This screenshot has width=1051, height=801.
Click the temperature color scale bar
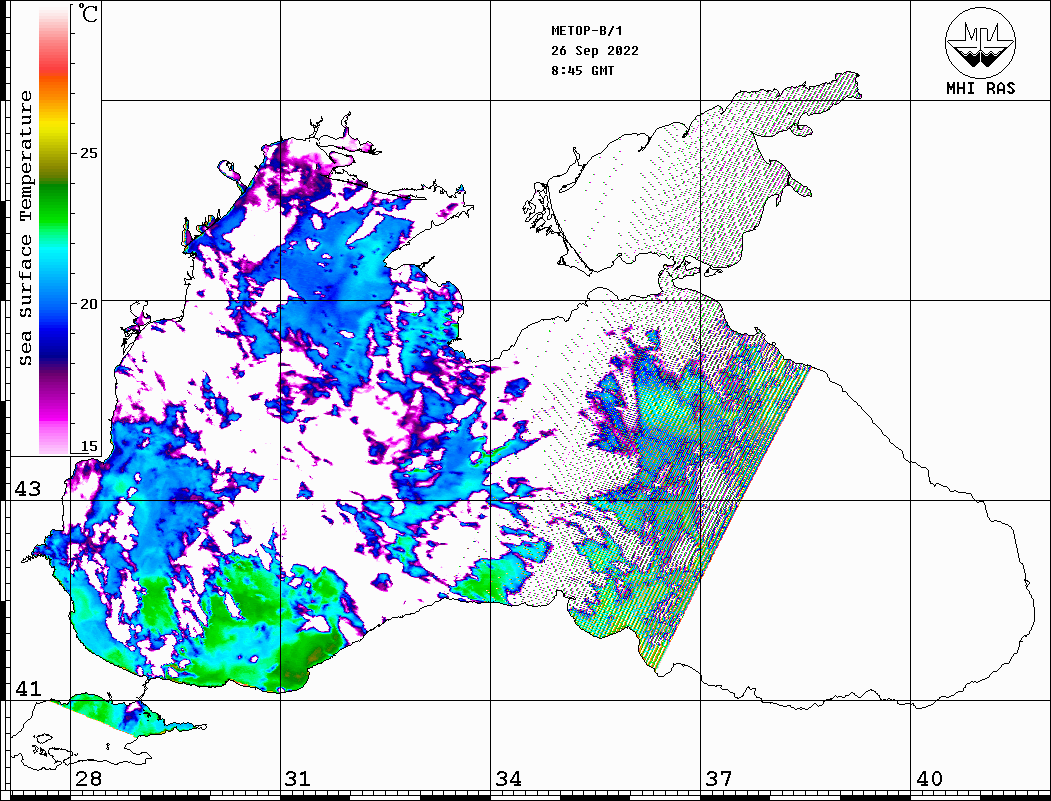[54, 229]
